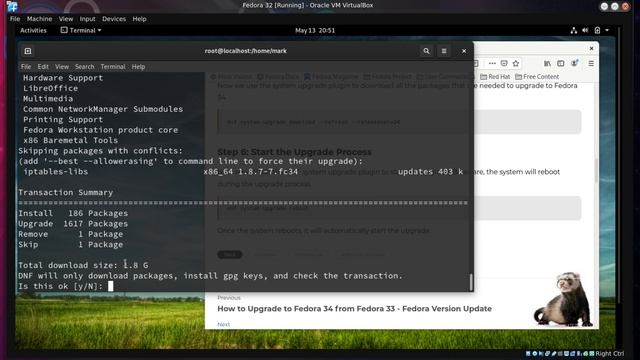Click the VirtualBox green mouse integration status icon
Screen dimensions: 640x360
point(586,353)
